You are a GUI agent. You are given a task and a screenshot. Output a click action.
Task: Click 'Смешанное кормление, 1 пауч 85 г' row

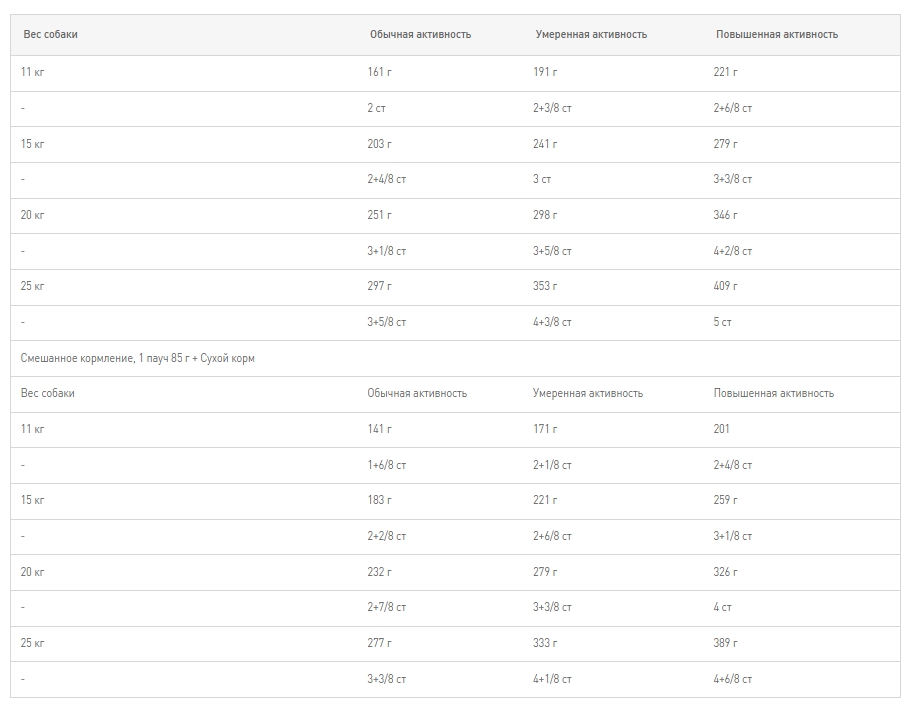138,358
